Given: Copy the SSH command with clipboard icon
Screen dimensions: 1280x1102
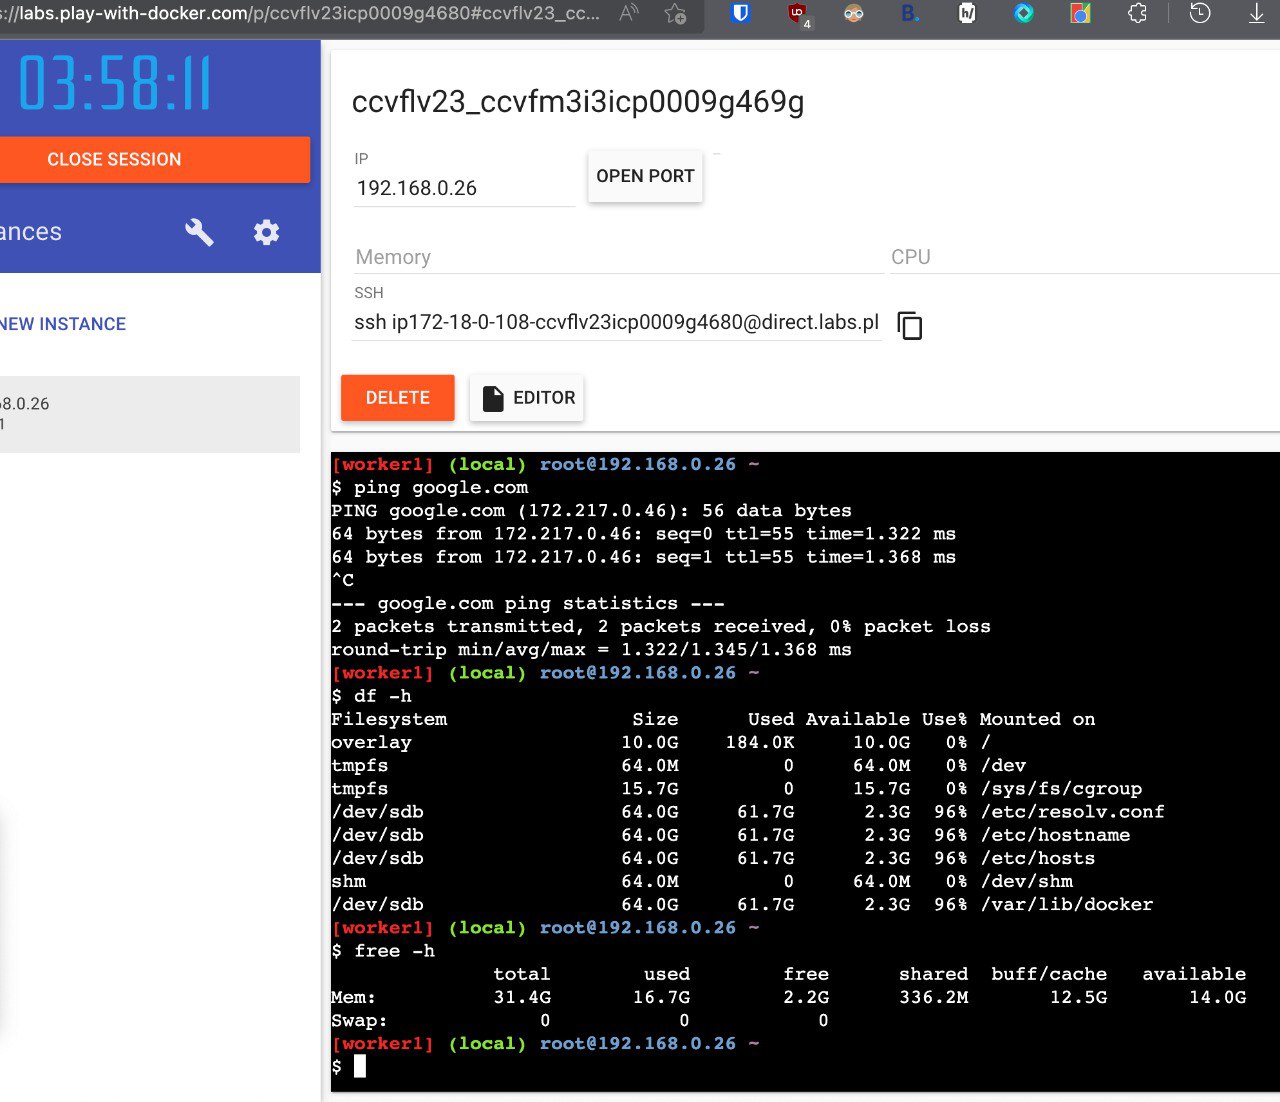Looking at the screenshot, I should pos(909,325).
